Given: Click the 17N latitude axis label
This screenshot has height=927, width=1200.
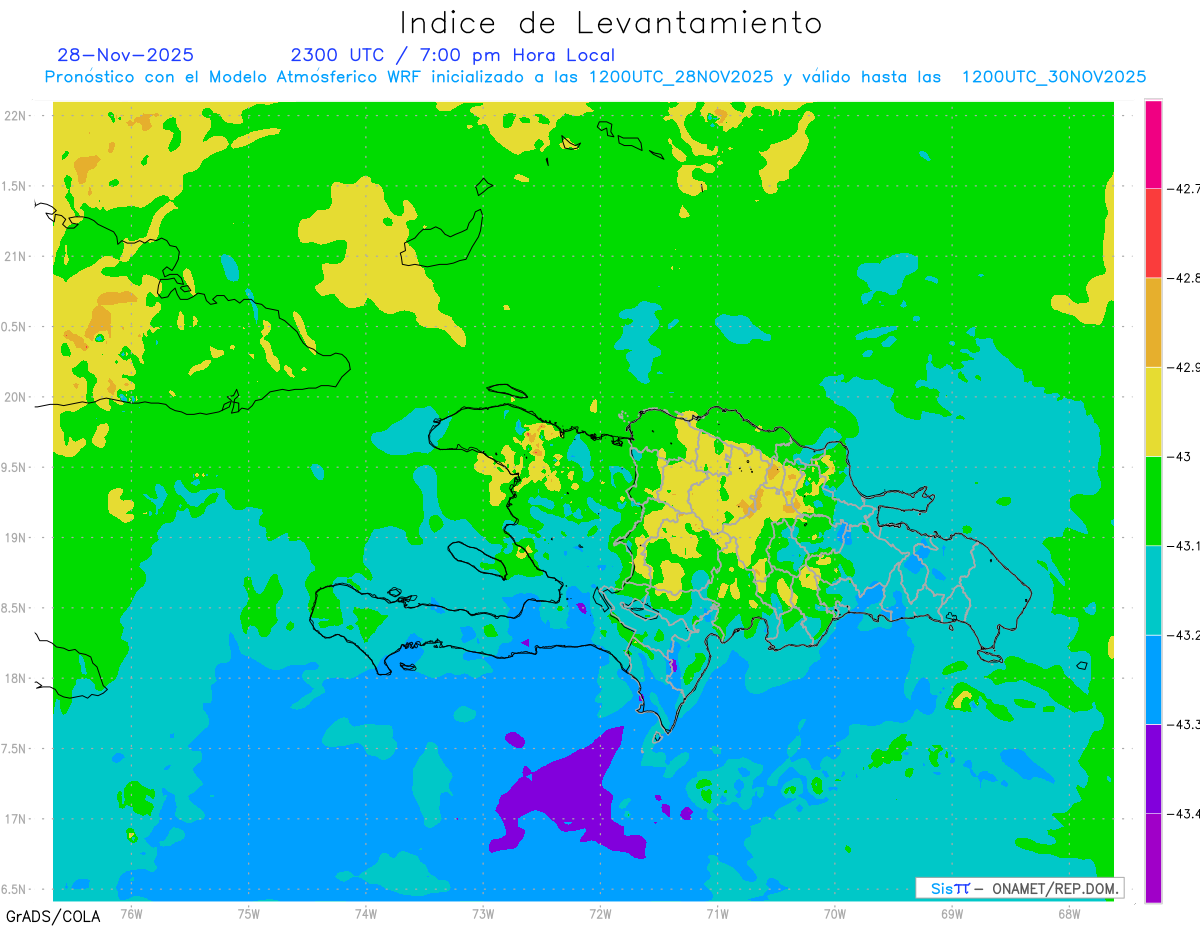Looking at the screenshot, I should point(15,819).
